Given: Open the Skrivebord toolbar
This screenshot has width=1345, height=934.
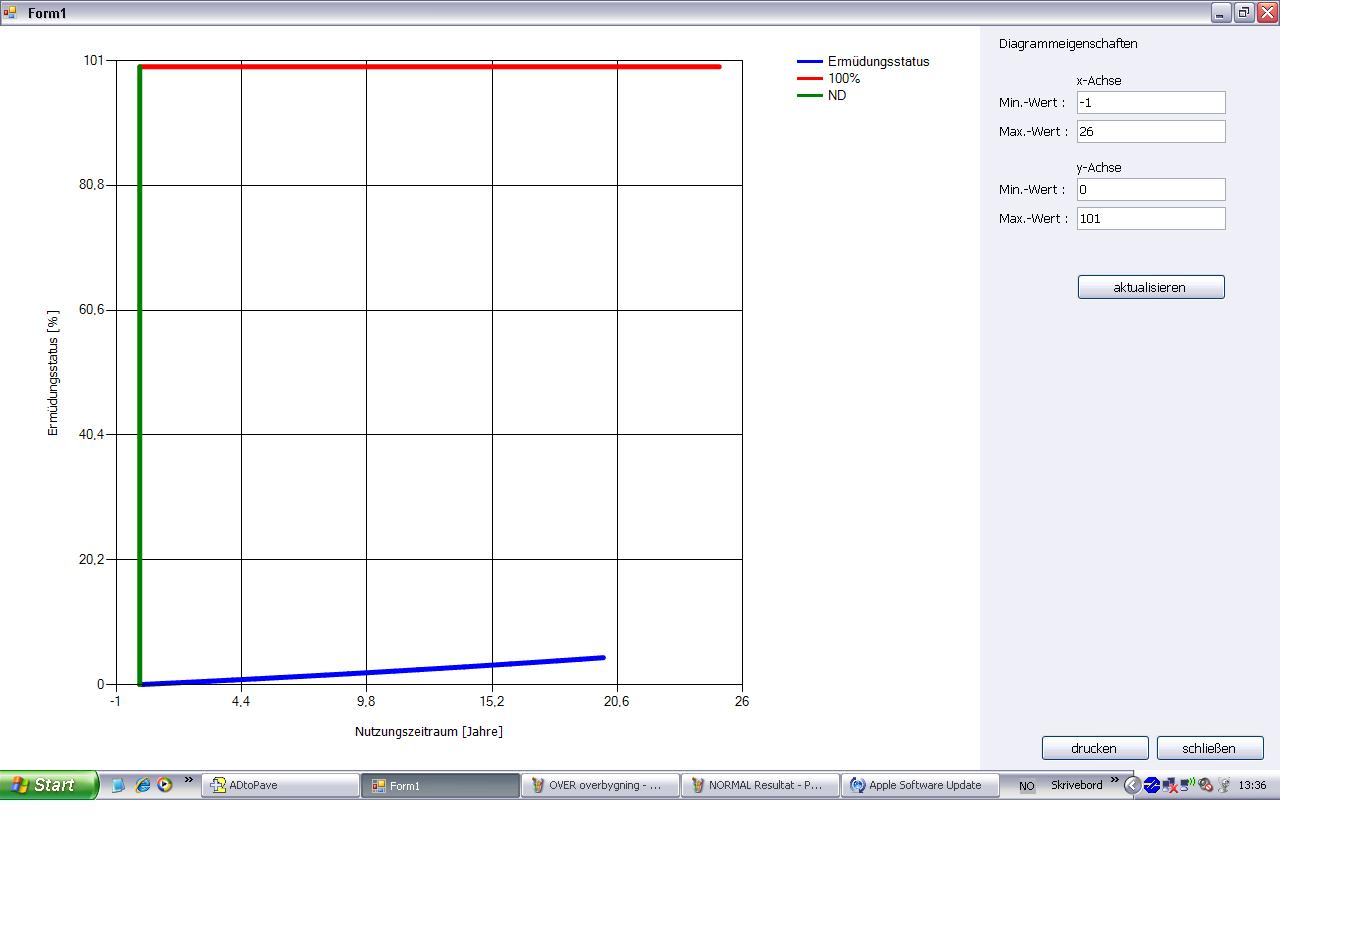Looking at the screenshot, I should 1076,785.
